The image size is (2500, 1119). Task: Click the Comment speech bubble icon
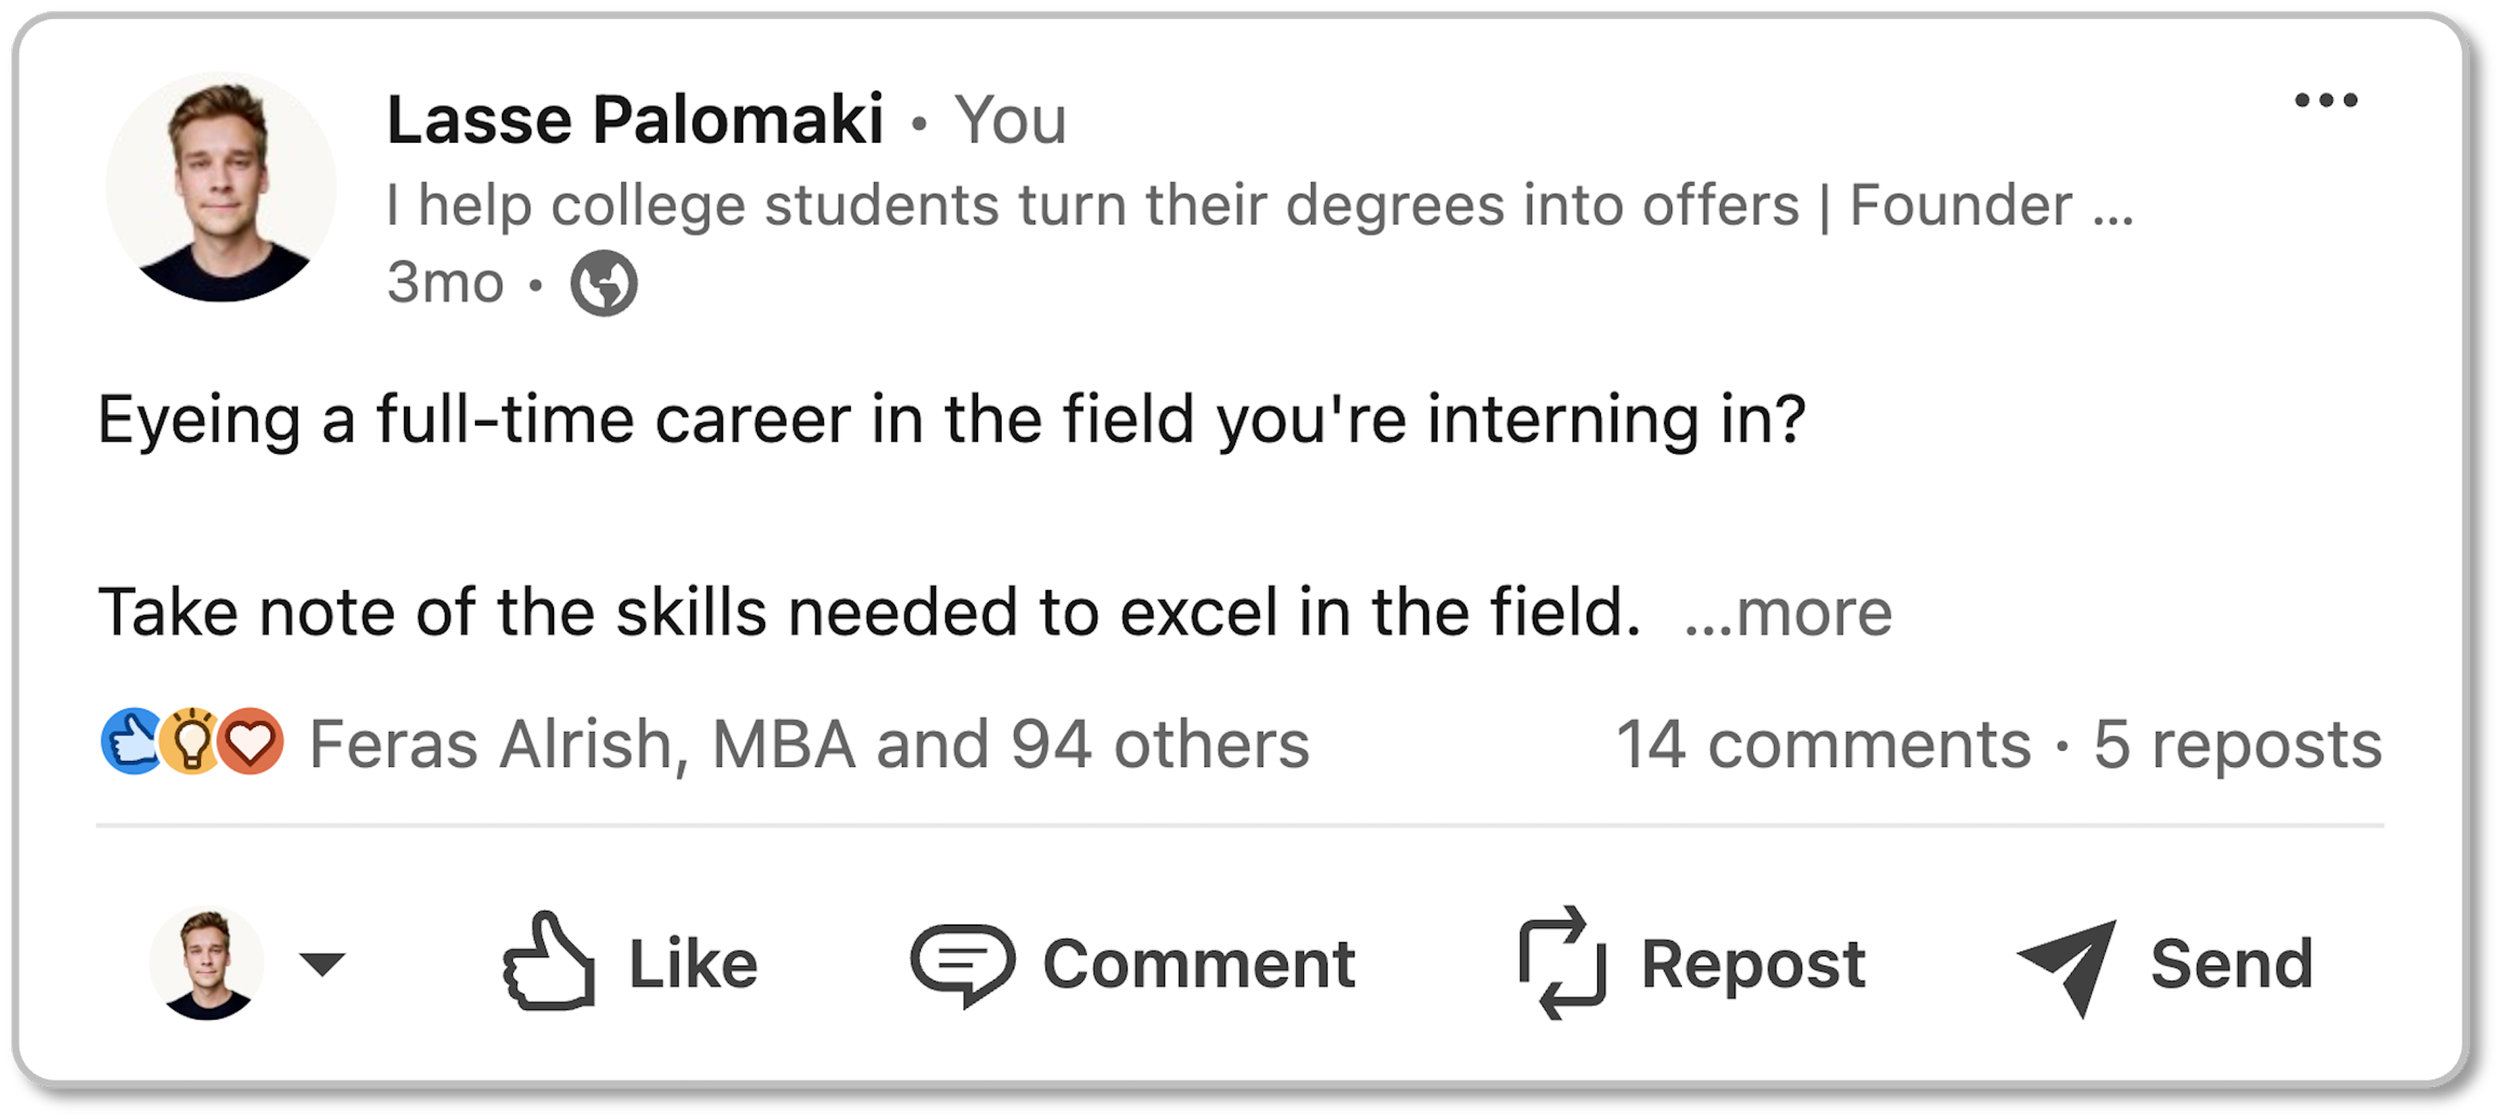(x=962, y=962)
